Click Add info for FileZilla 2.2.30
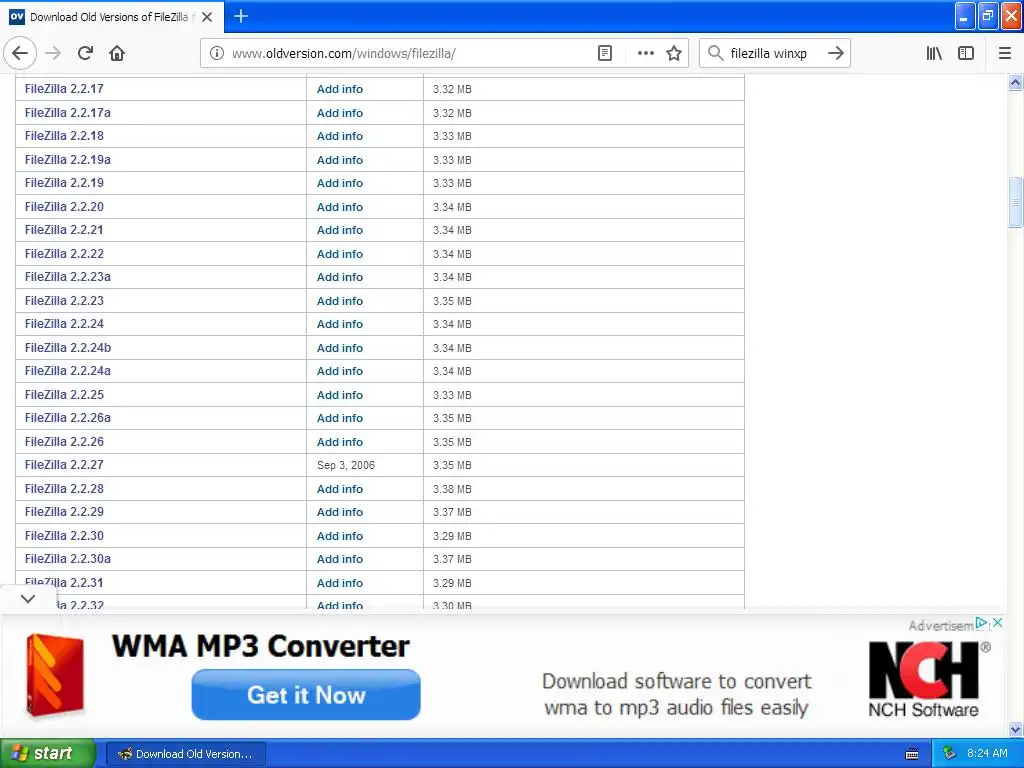Viewport: 1024px width, 768px height. 340,536
